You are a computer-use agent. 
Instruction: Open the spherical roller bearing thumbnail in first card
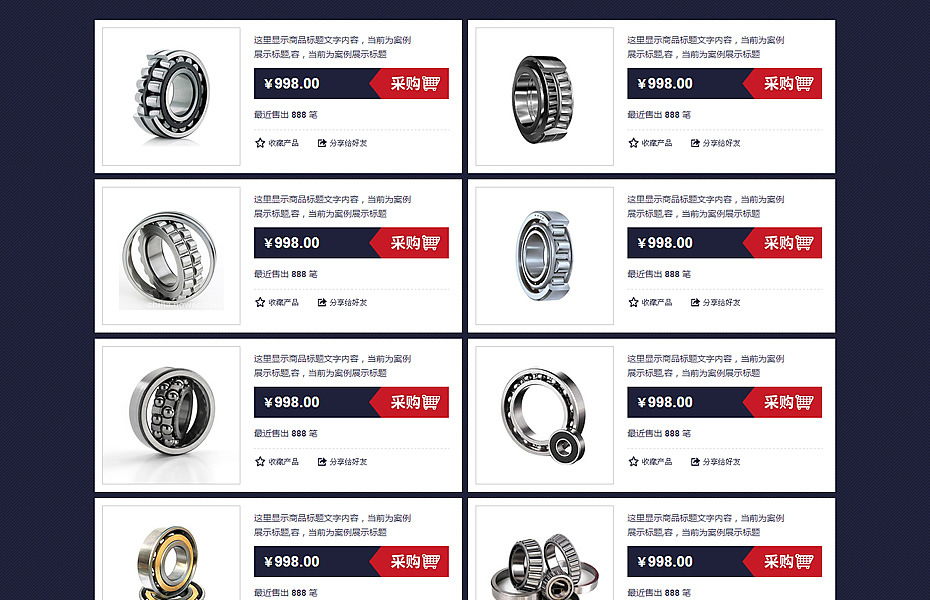click(171, 97)
